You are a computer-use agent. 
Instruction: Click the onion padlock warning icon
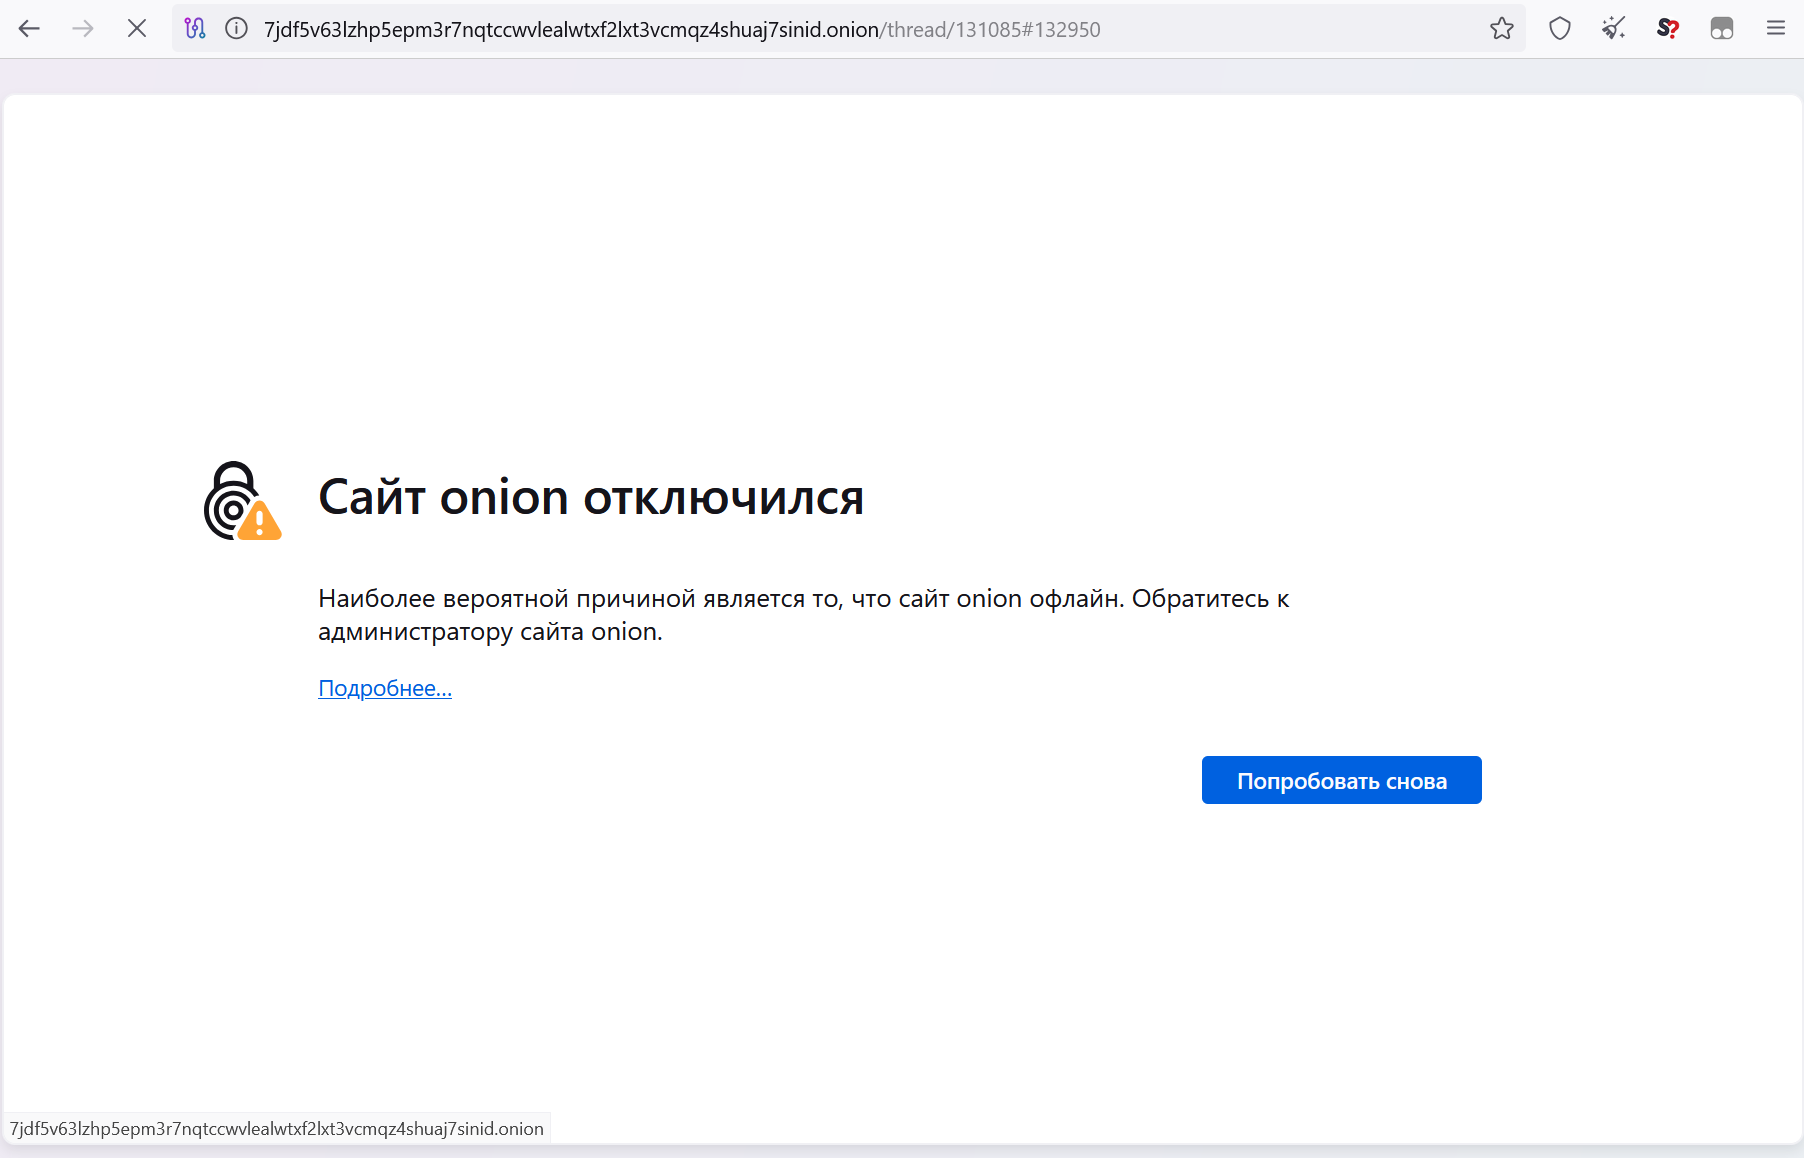tap(242, 501)
